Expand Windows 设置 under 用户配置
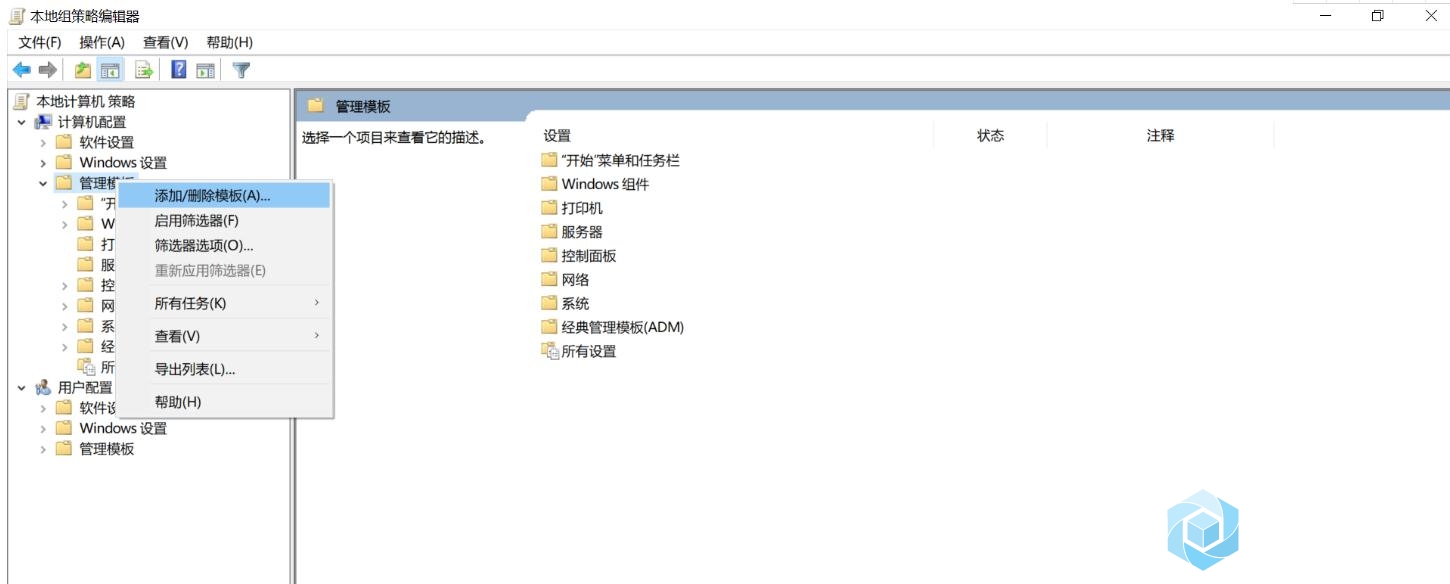The height and width of the screenshot is (584, 1450). (43, 428)
